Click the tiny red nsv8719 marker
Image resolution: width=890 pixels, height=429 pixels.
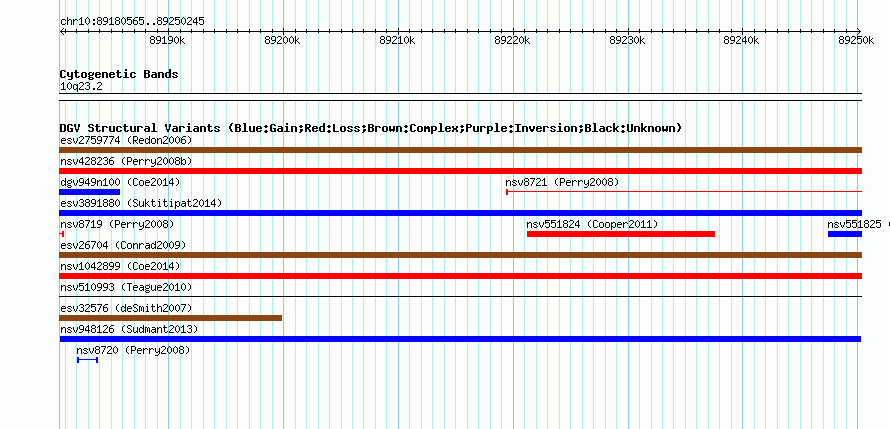(62, 234)
